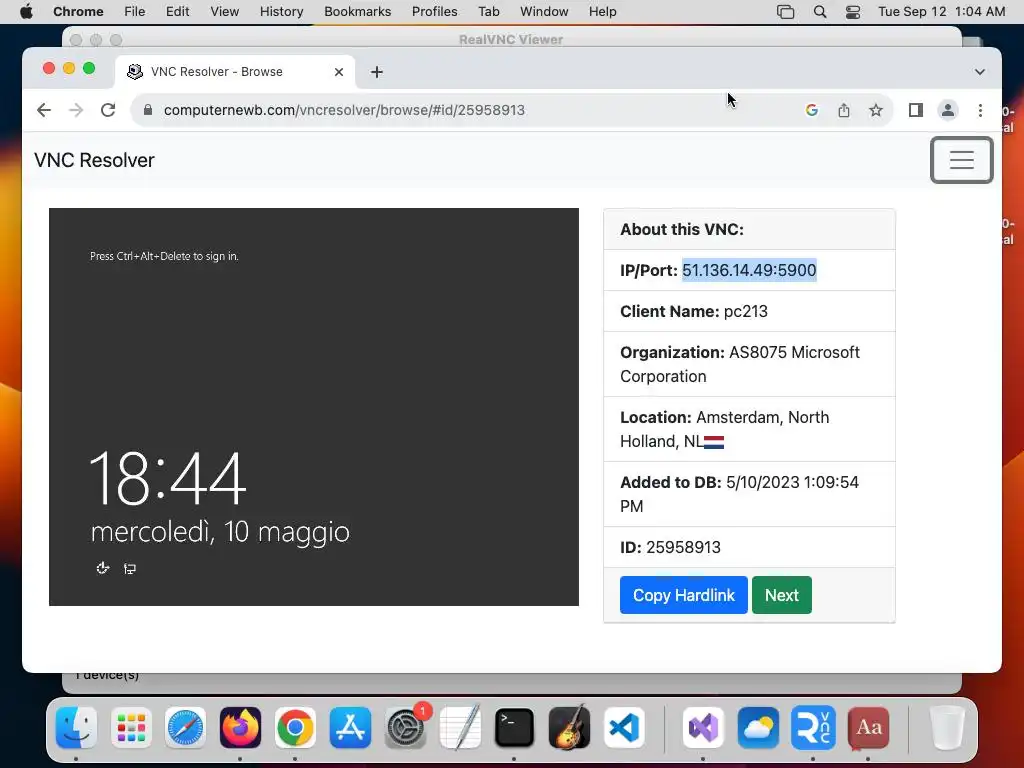The height and width of the screenshot is (768, 1024).
Task: Open the Profiles menu
Action: click(434, 12)
